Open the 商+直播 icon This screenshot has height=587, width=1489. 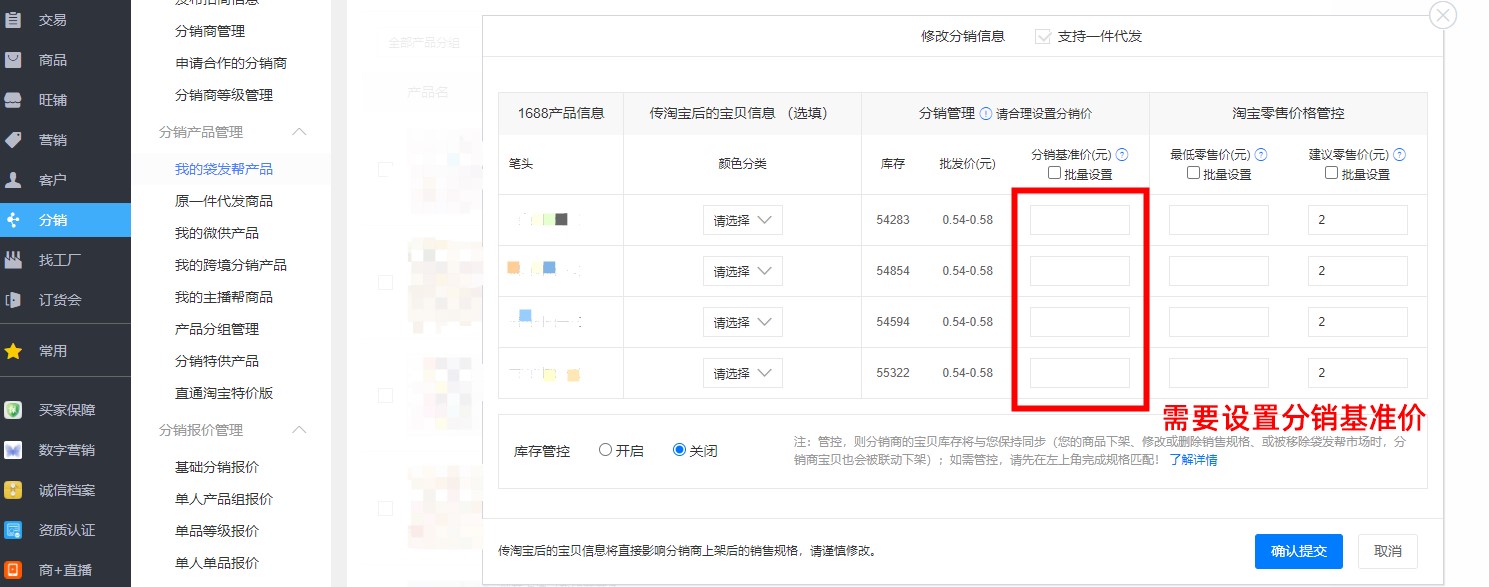pyautogui.click(x=13, y=570)
